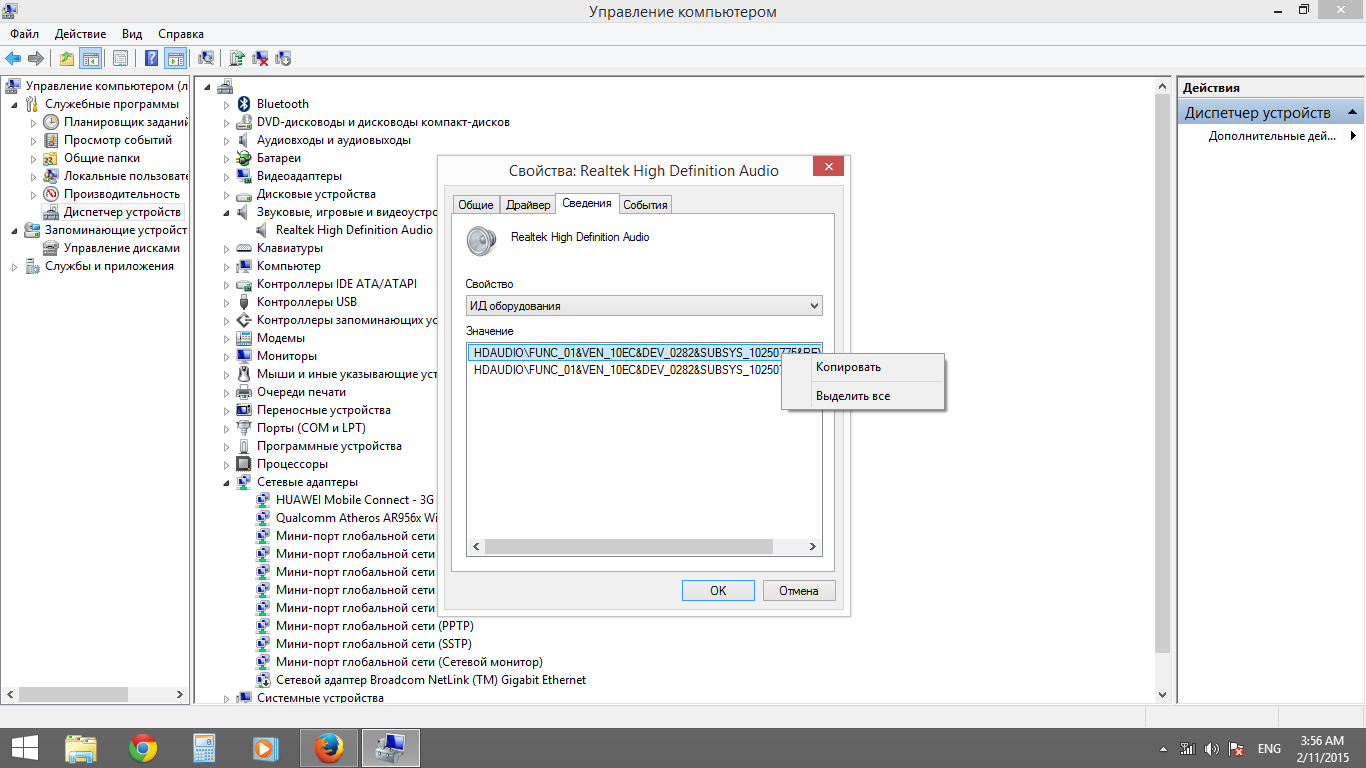Screen dimensions: 1366x768
Task: Switch to the Общие tab
Action: pyautogui.click(x=476, y=205)
